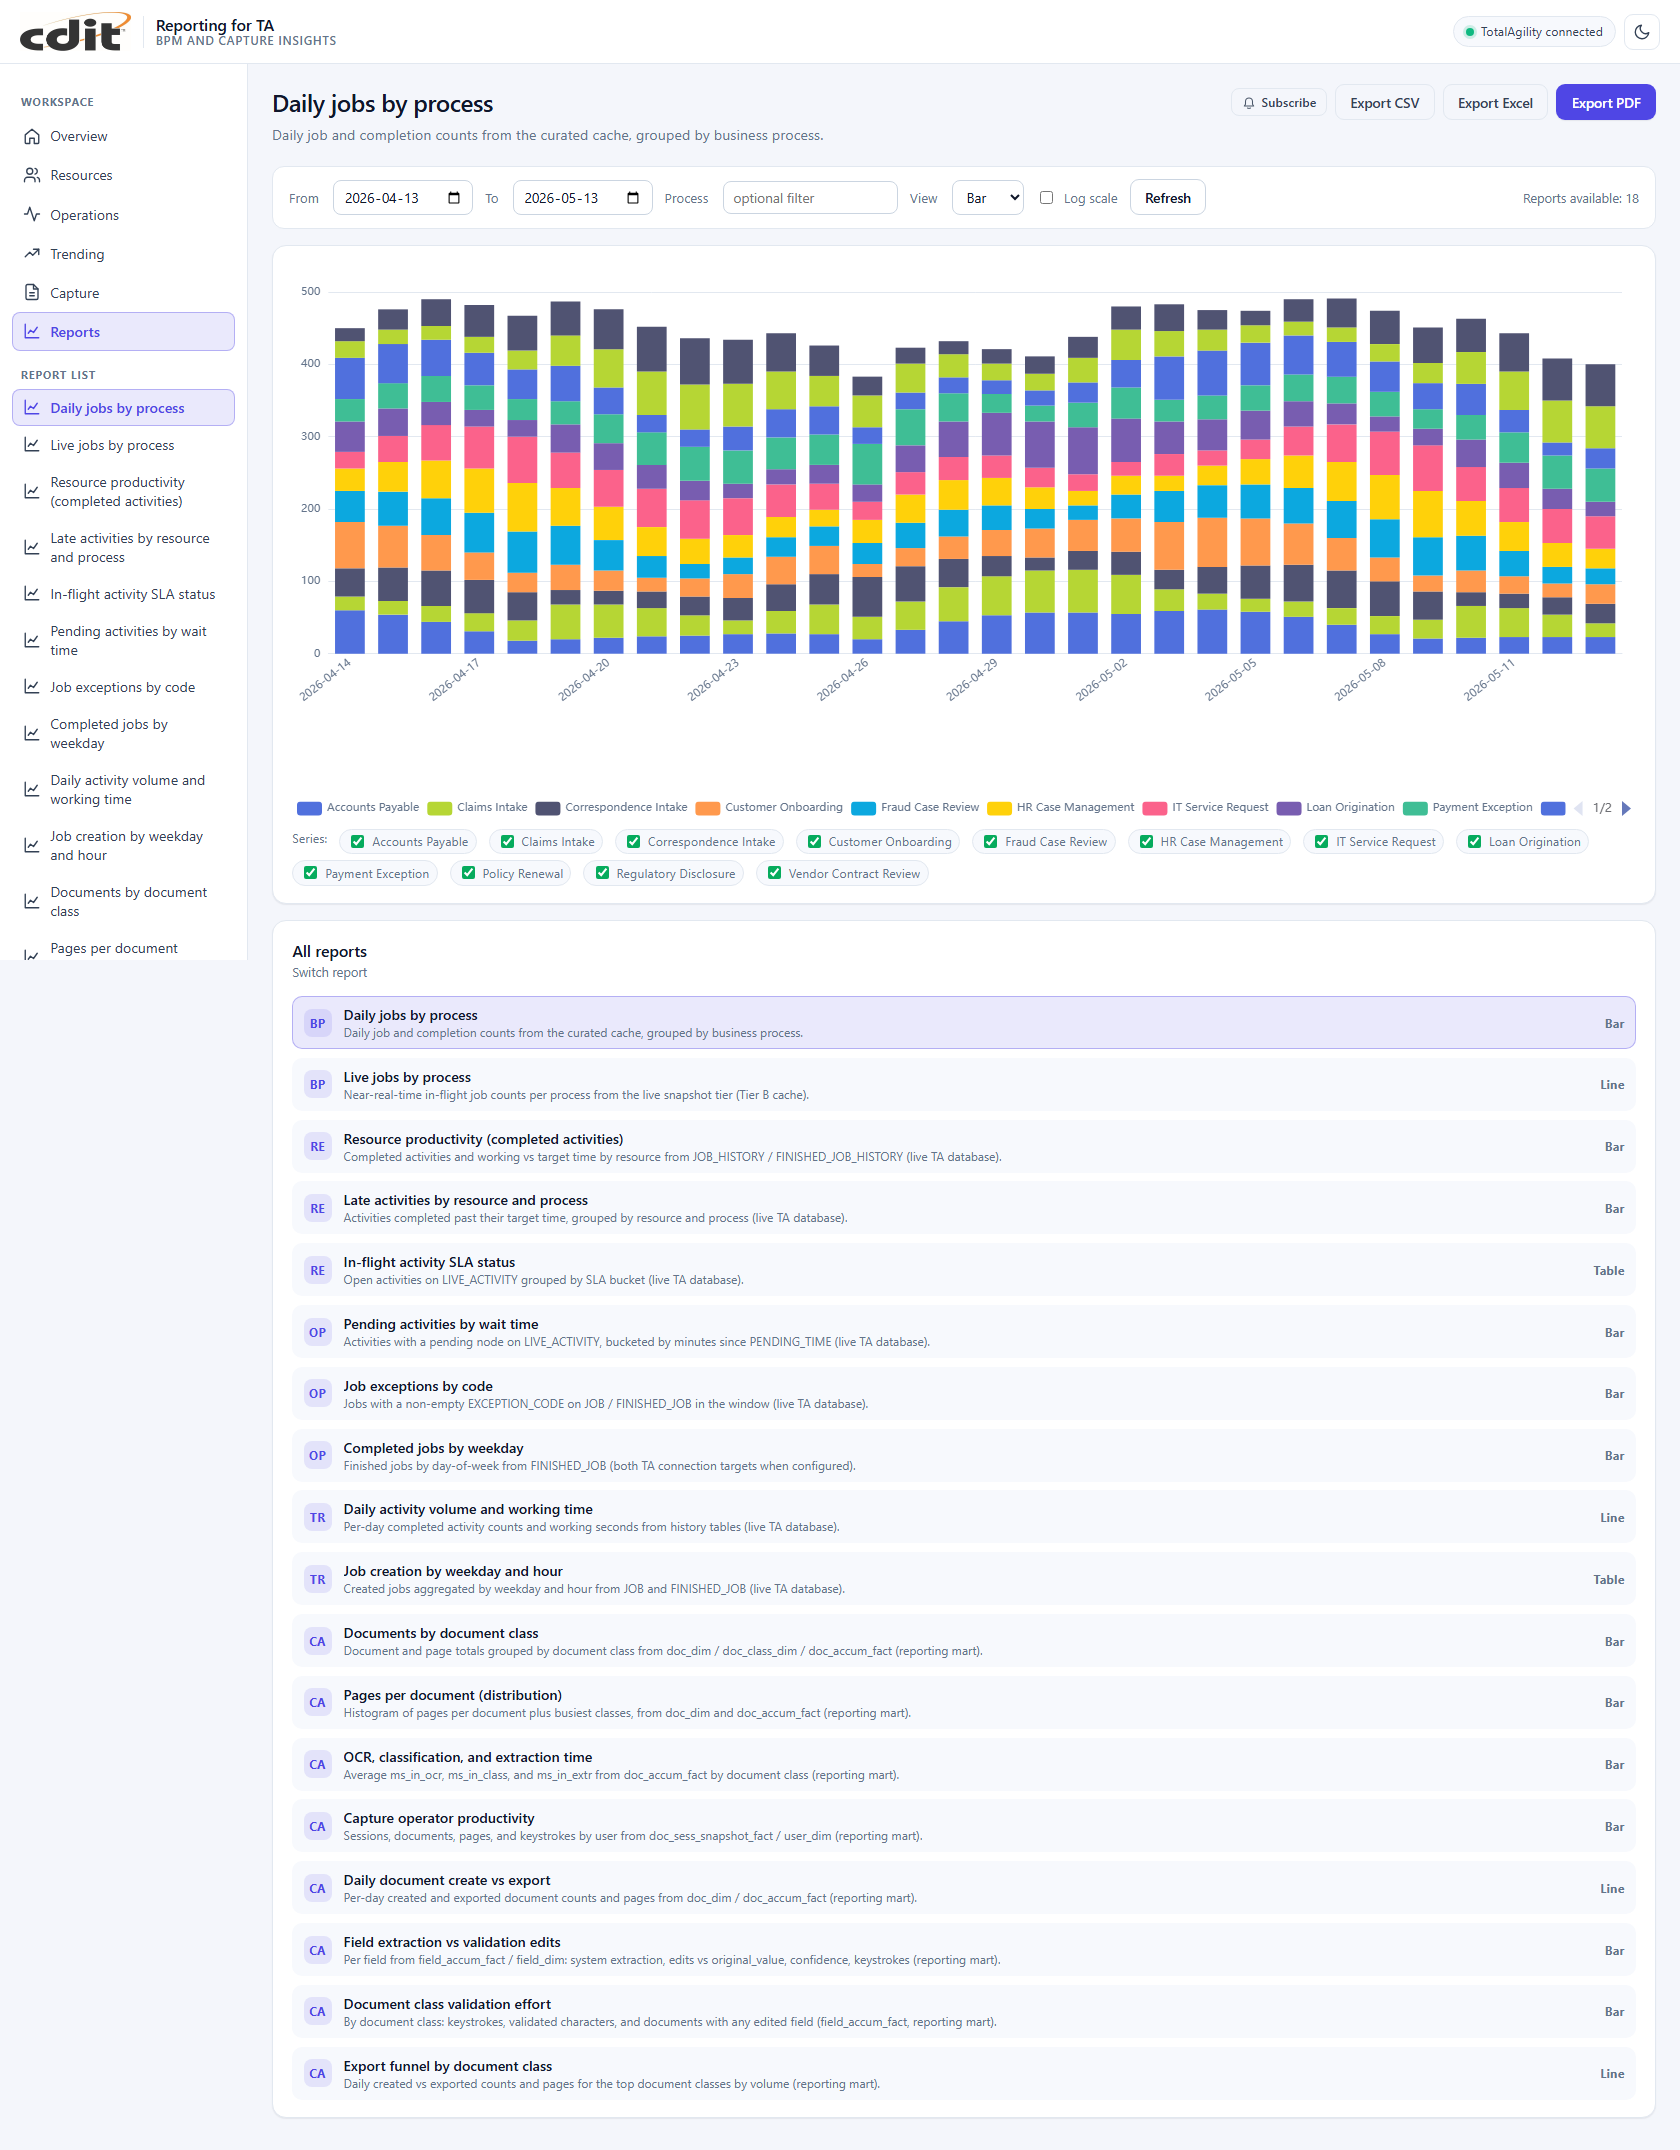Uncheck Correspondence Intake series

[x=633, y=842]
